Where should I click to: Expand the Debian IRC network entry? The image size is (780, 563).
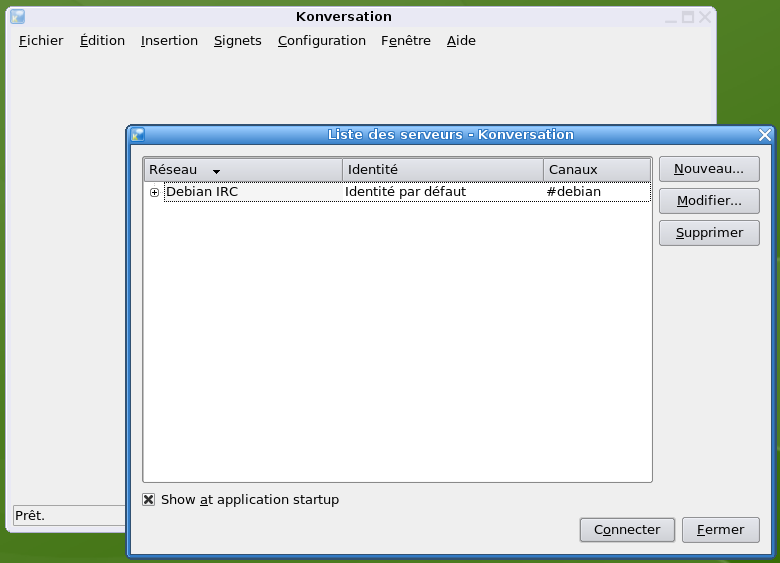(x=154, y=192)
